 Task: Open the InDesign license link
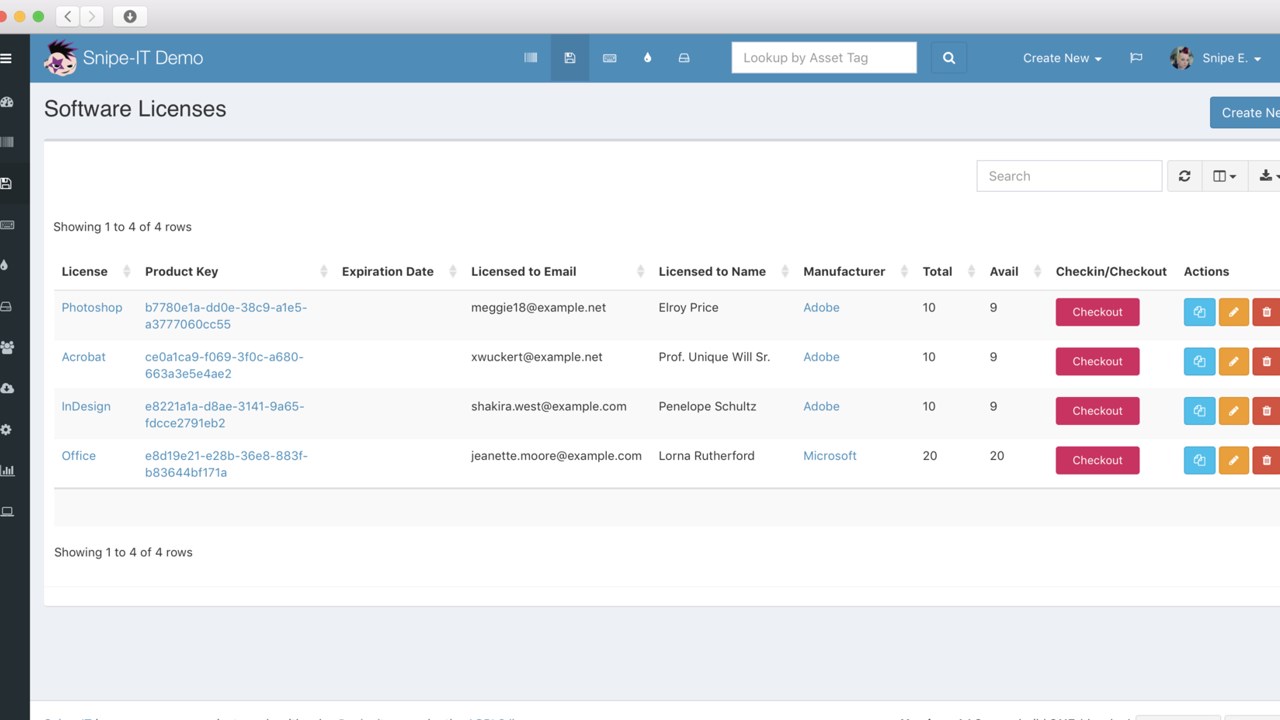(x=86, y=407)
